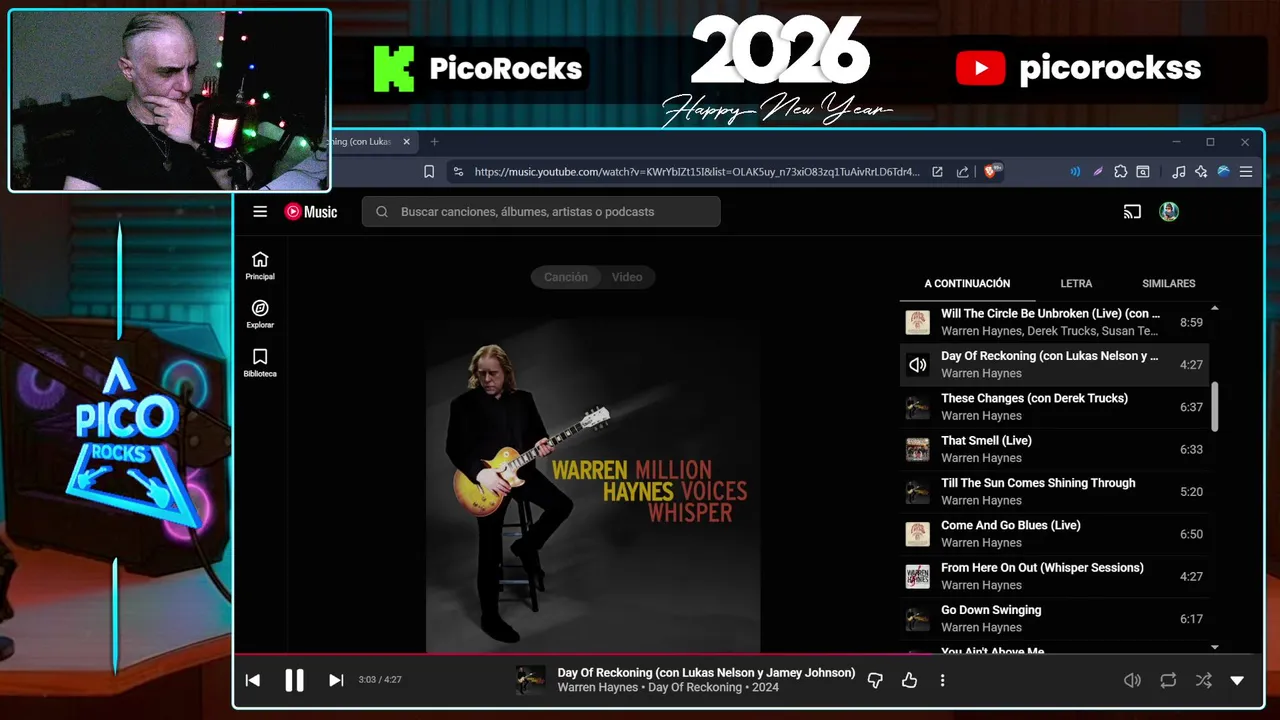
Task: Click the browser URL address bar
Action: (696, 172)
